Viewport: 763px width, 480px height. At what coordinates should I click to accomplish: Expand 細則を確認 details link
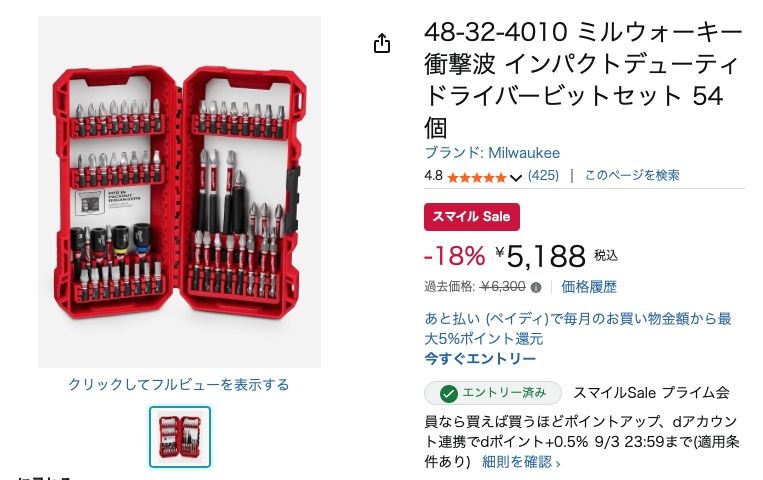pyautogui.click(x=521, y=462)
